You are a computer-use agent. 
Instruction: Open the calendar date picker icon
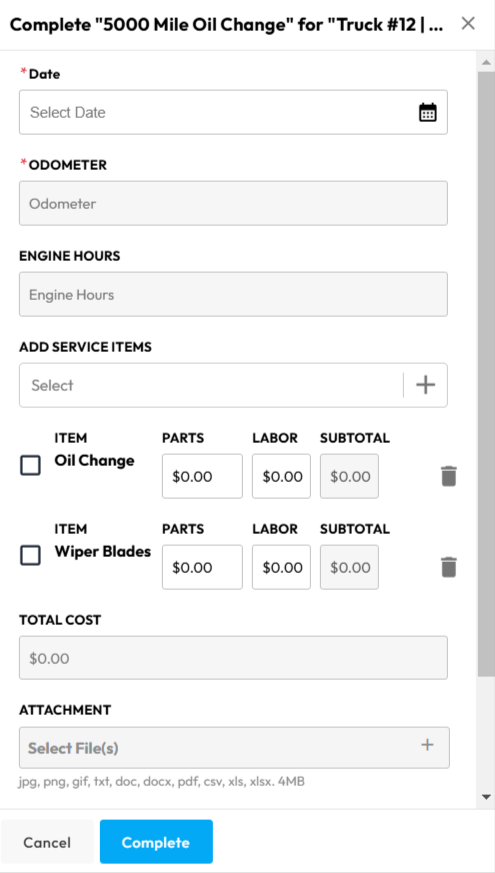pos(427,112)
